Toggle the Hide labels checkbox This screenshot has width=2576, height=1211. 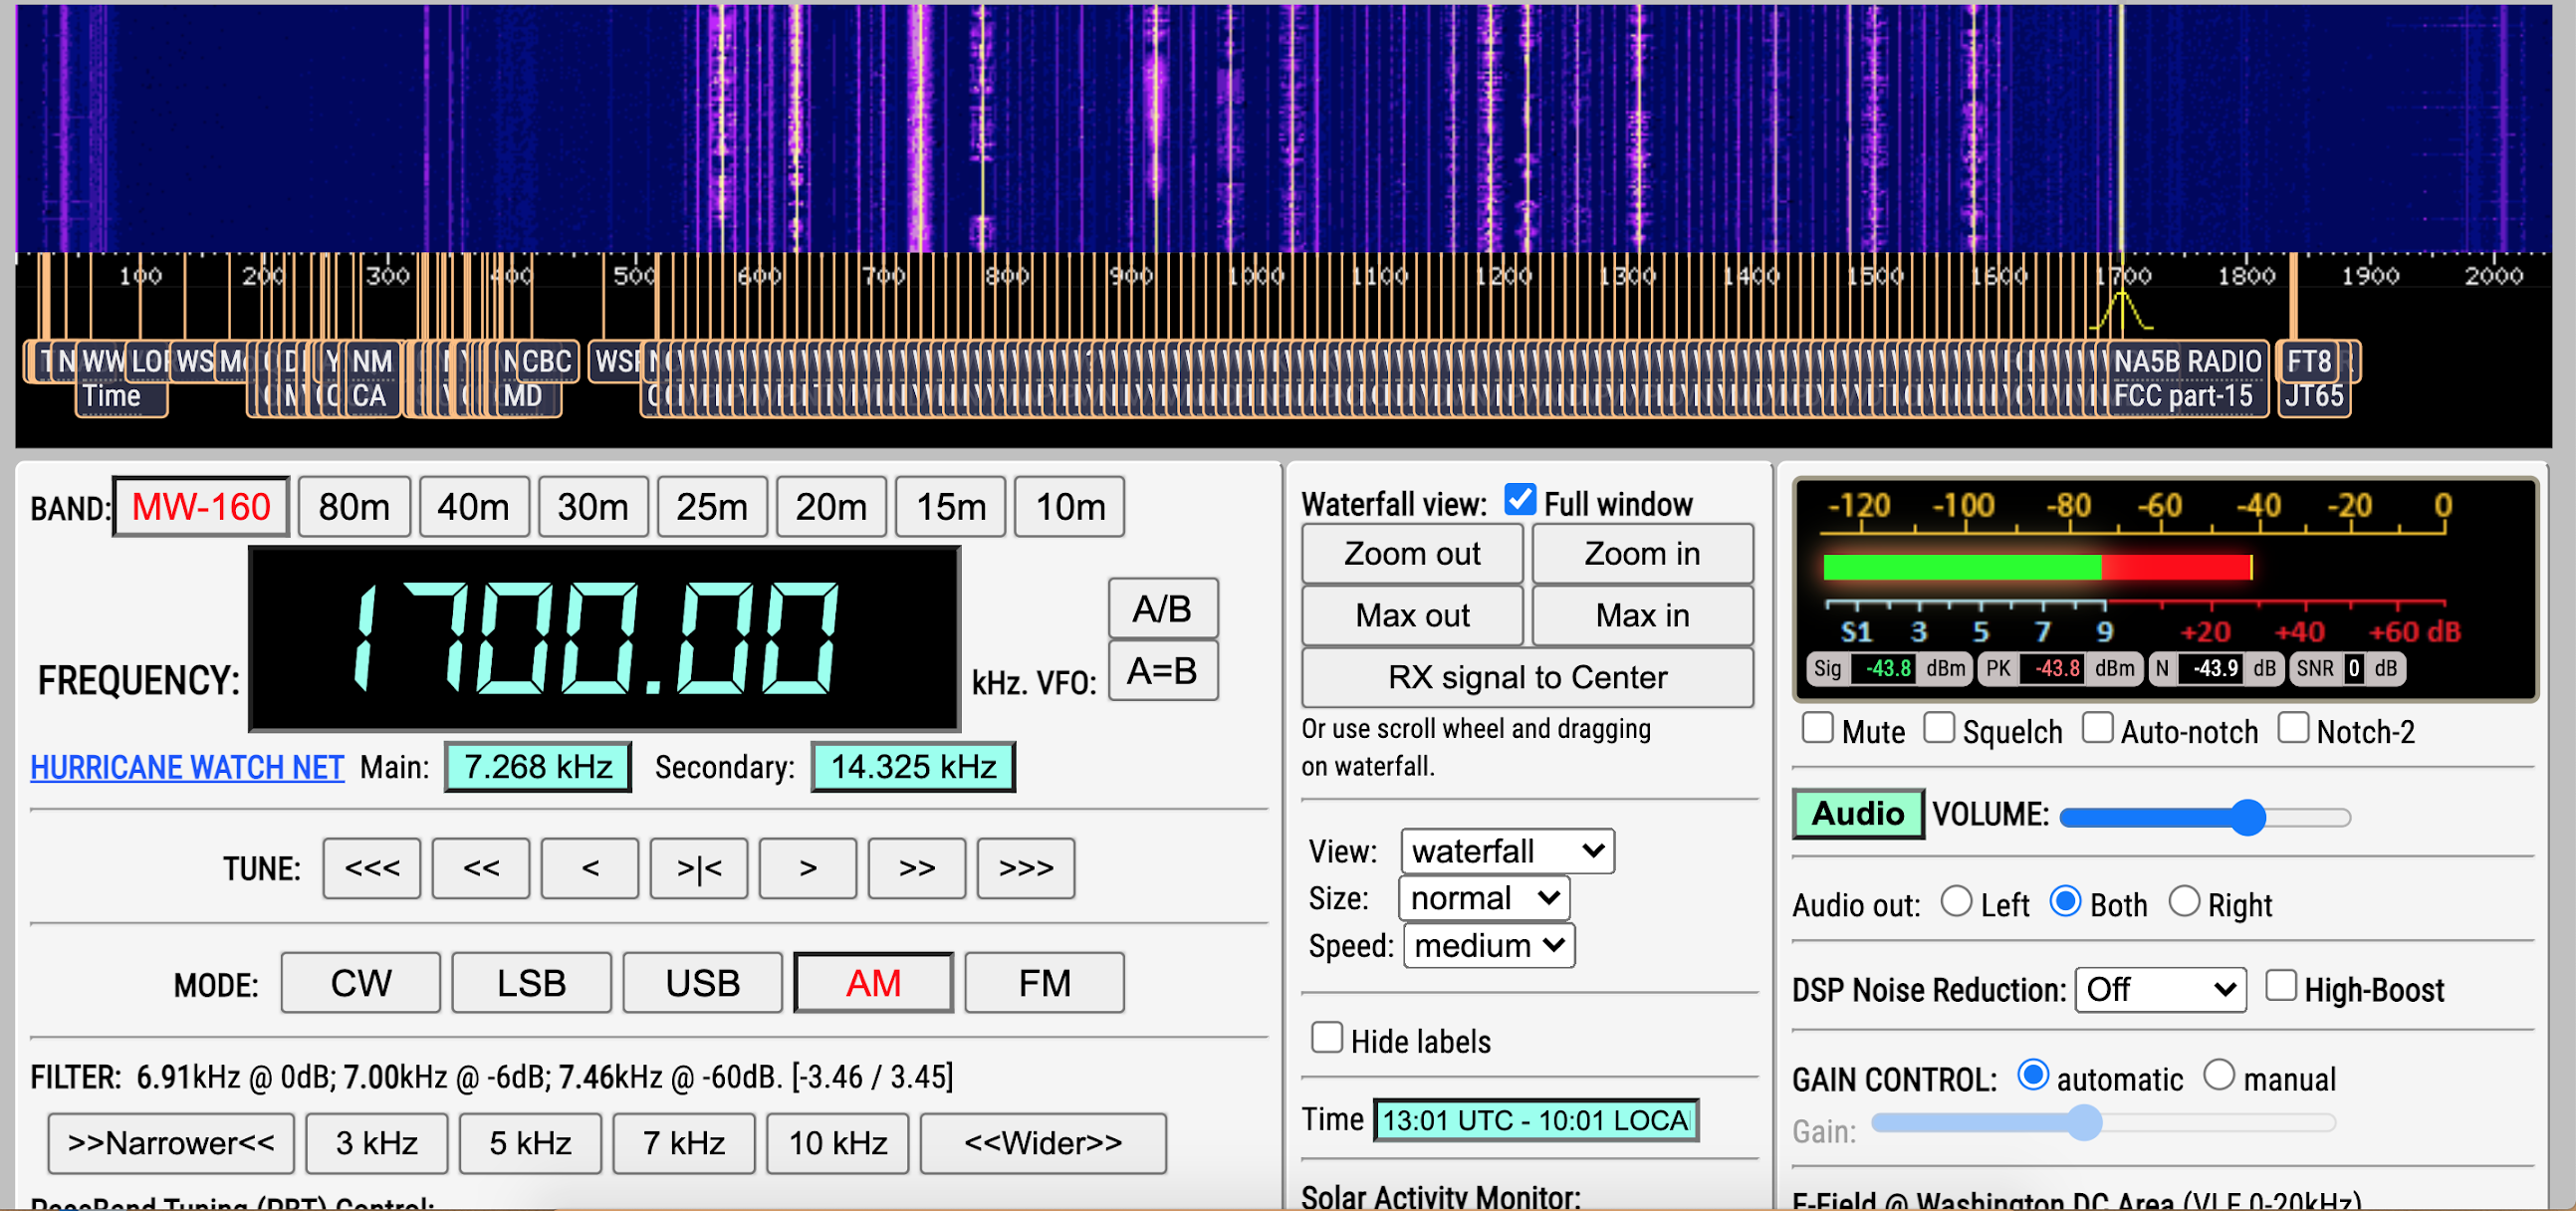(x=1326, y=1037)
